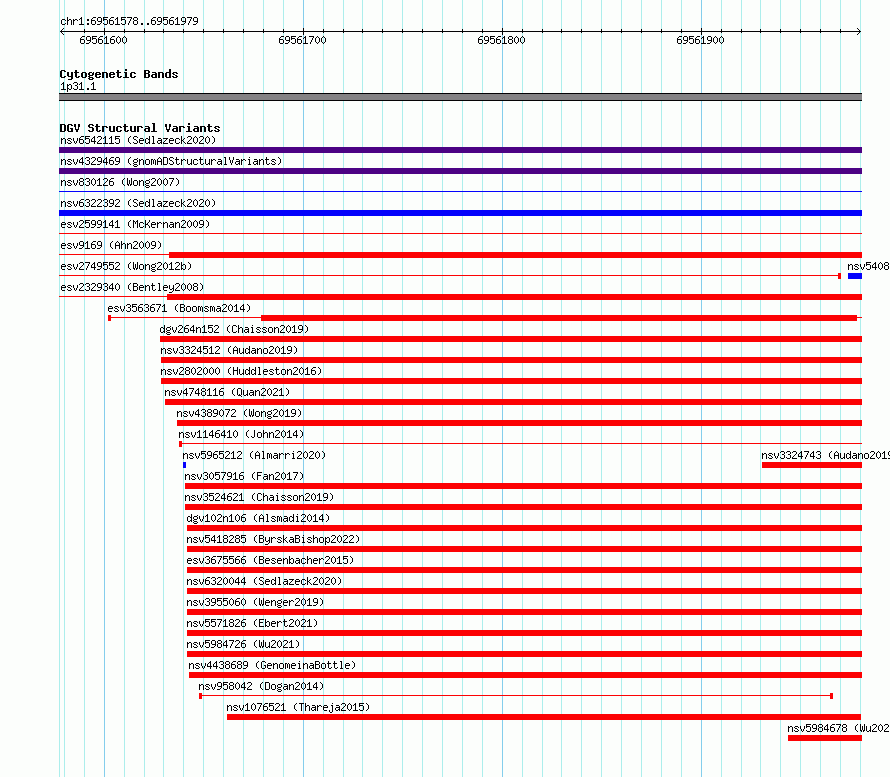Click the gray 1p31.1 cytogenetic band
The height and width of the screenshot is (777, 890).
(x=460, y=97)
